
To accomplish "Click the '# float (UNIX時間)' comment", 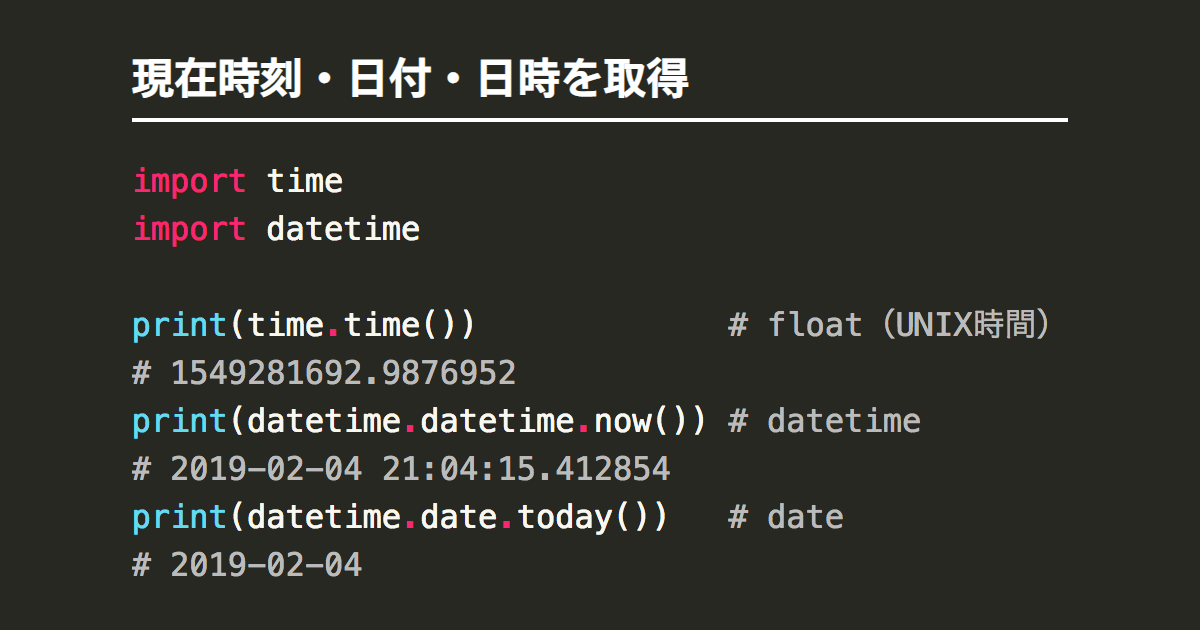I will tap(890, 325).
